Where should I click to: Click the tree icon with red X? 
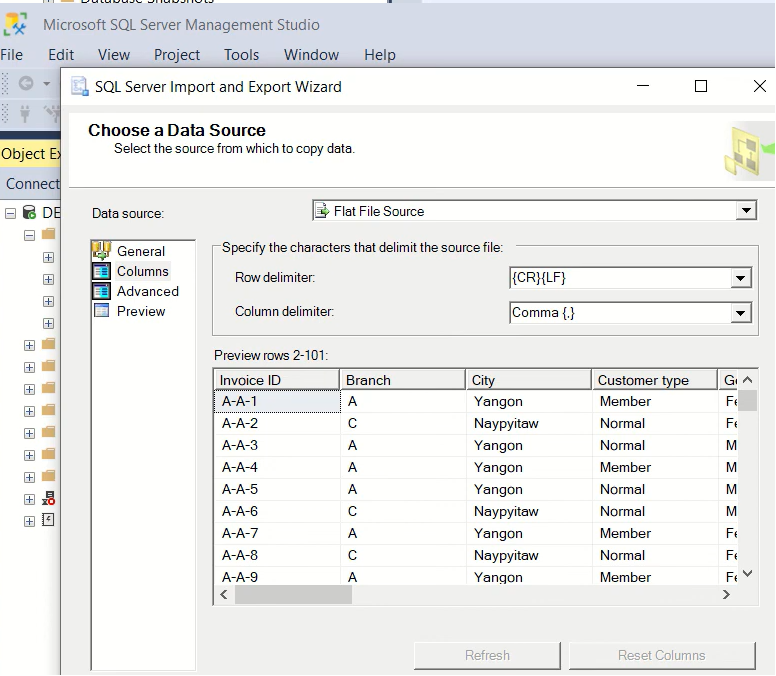coord(48,498)
